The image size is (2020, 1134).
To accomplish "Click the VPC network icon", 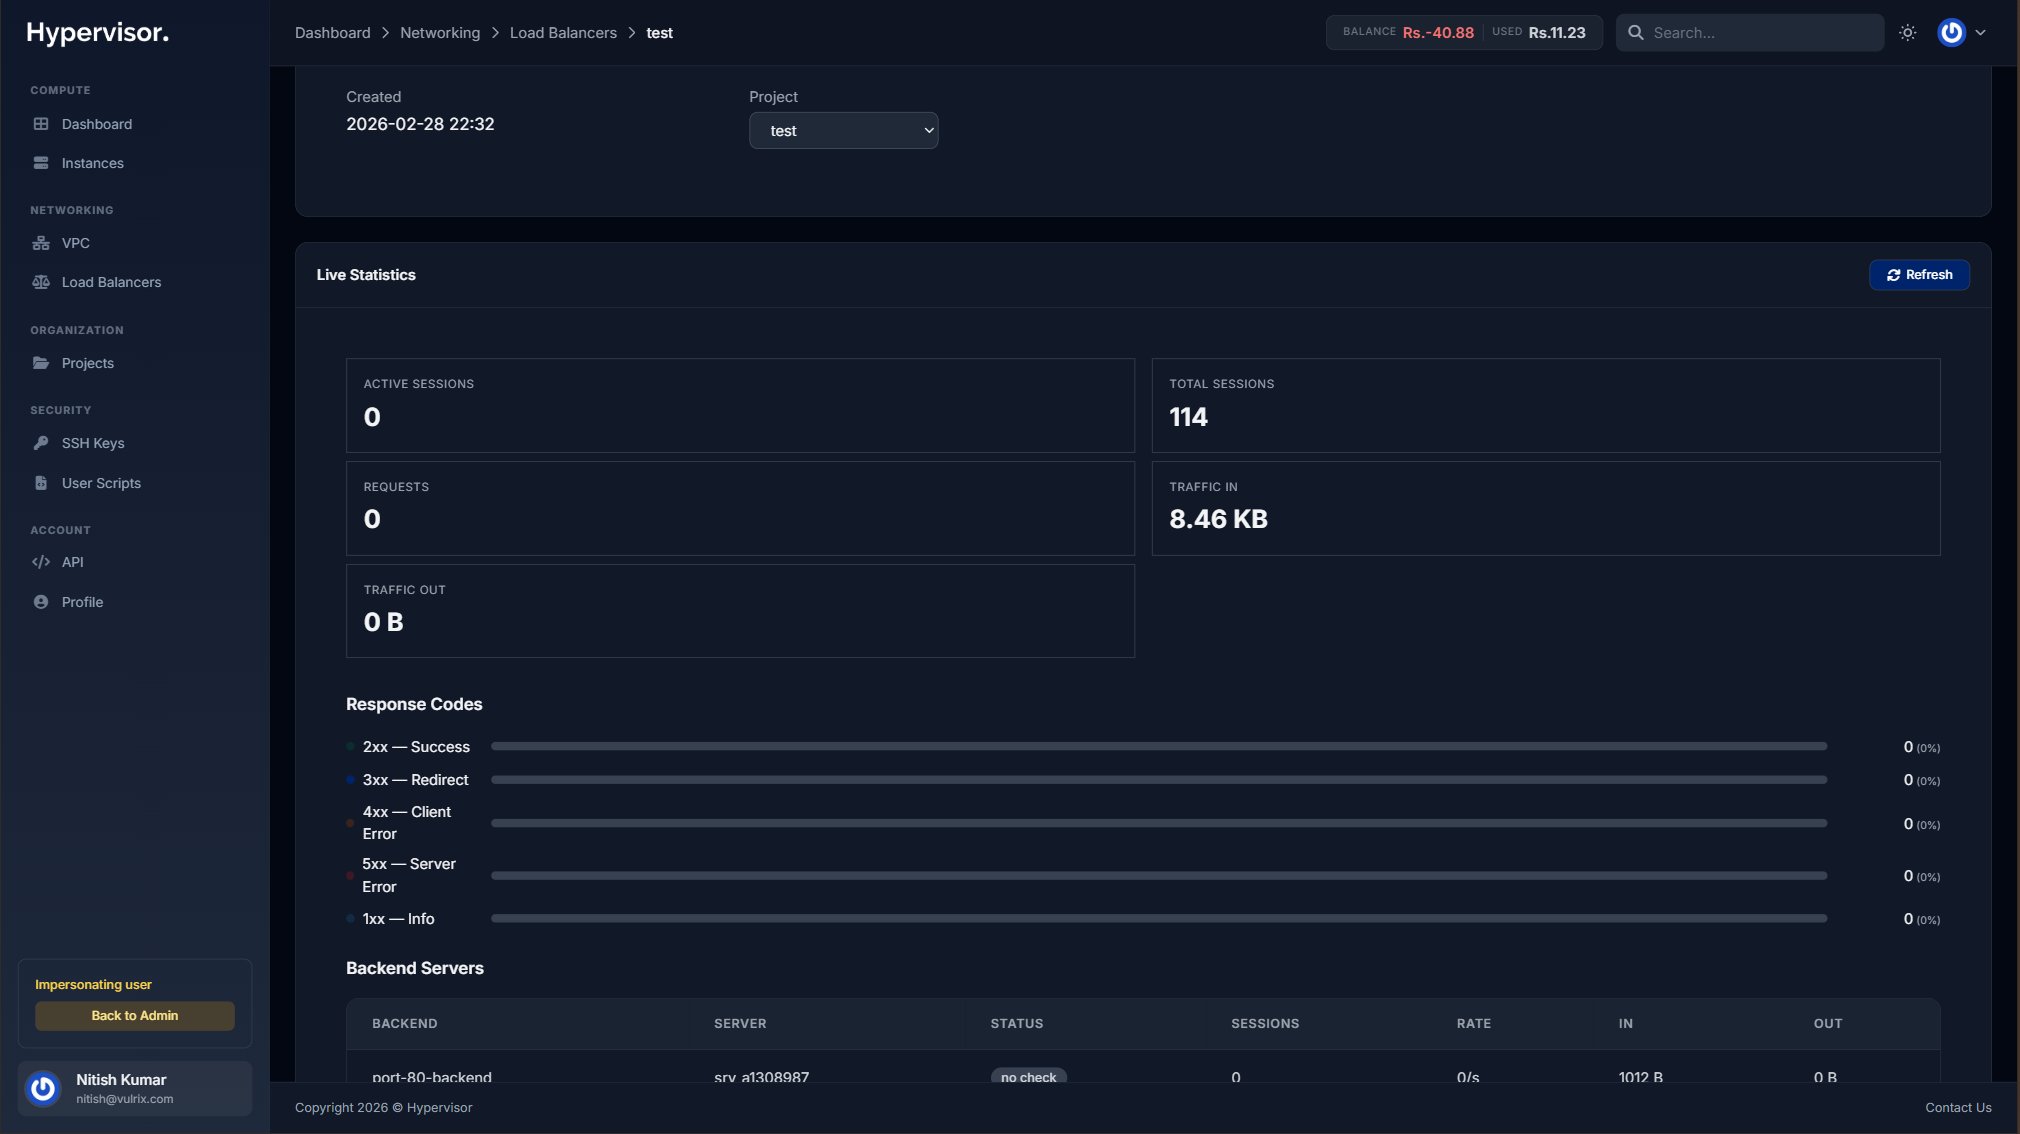I will click(x=41, y=243).
